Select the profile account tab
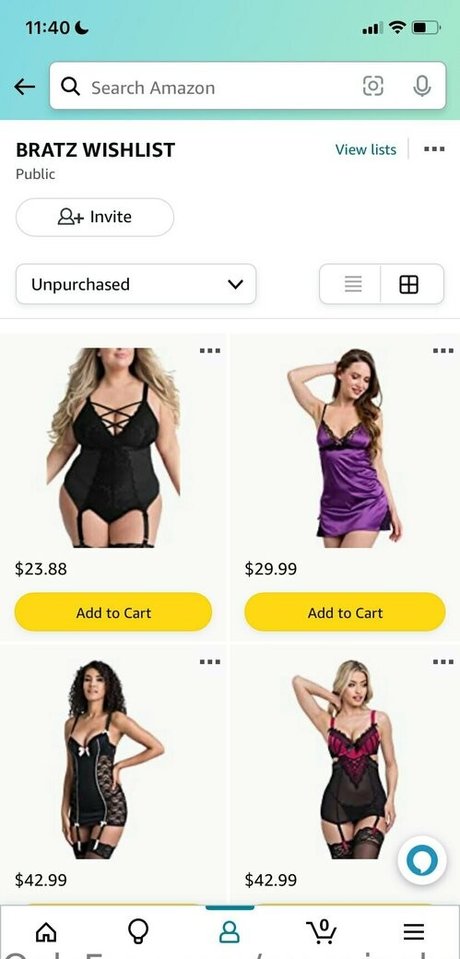 229,931
